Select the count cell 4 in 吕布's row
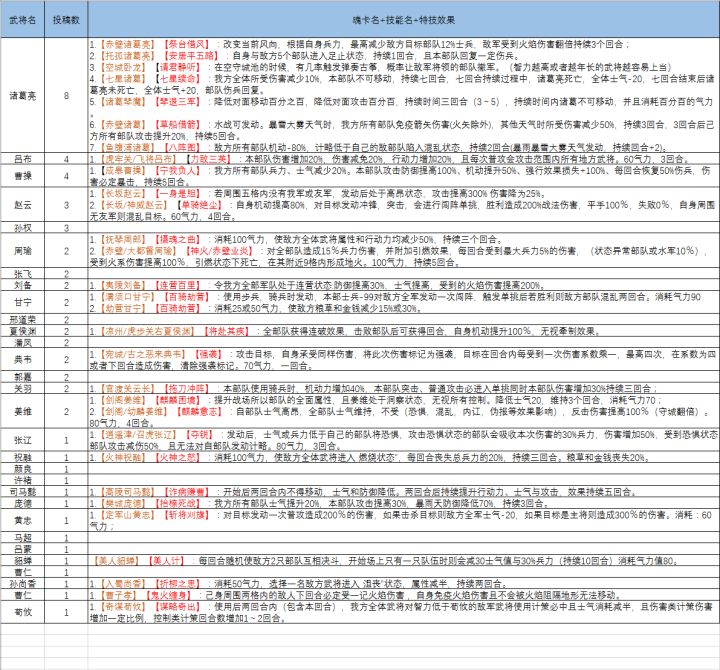Screen dimensions: 720x670 (66, 159)
